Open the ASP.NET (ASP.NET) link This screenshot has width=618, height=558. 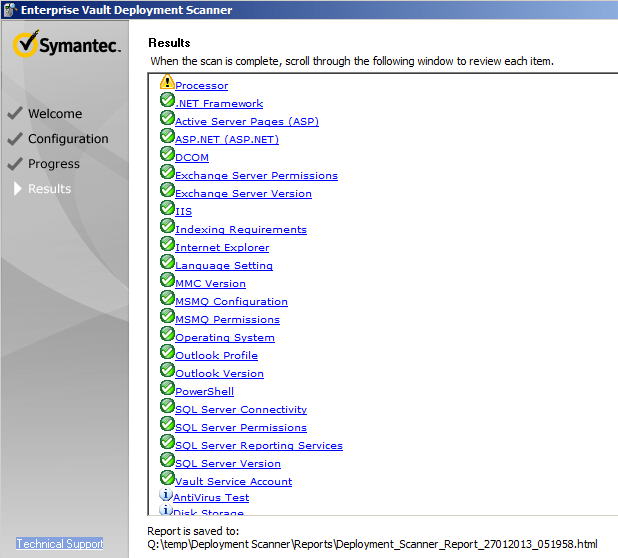point(227,140)
